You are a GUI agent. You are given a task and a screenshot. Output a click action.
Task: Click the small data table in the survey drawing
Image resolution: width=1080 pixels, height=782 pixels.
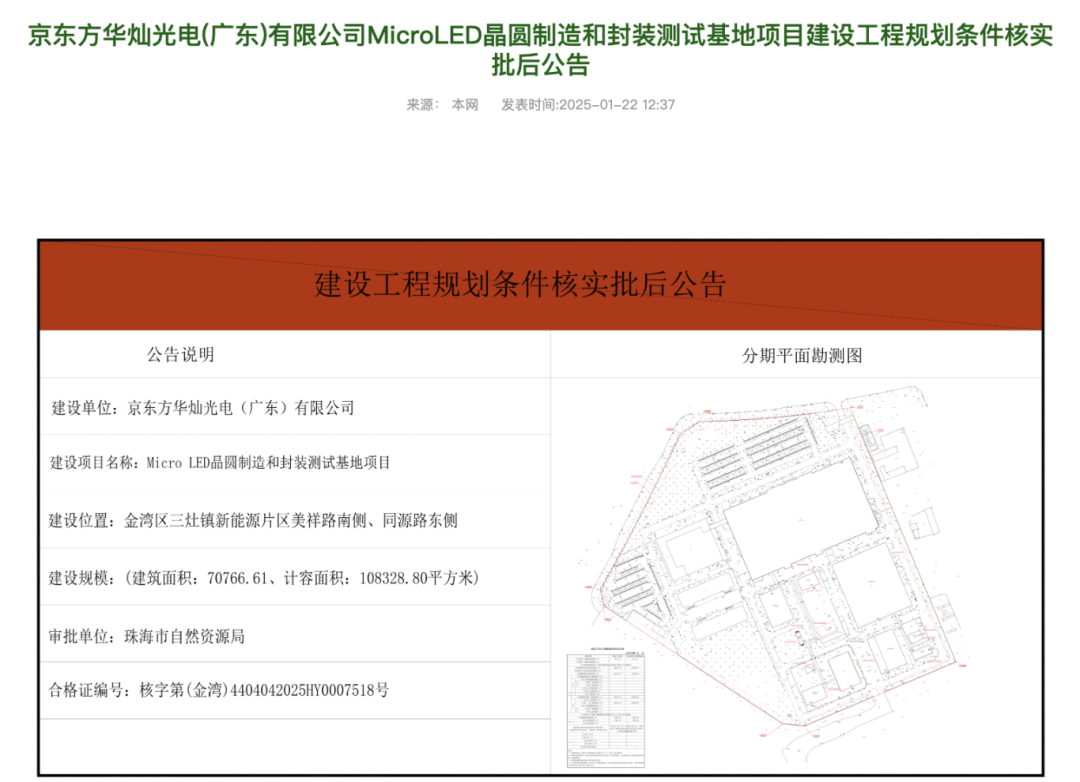606,709
